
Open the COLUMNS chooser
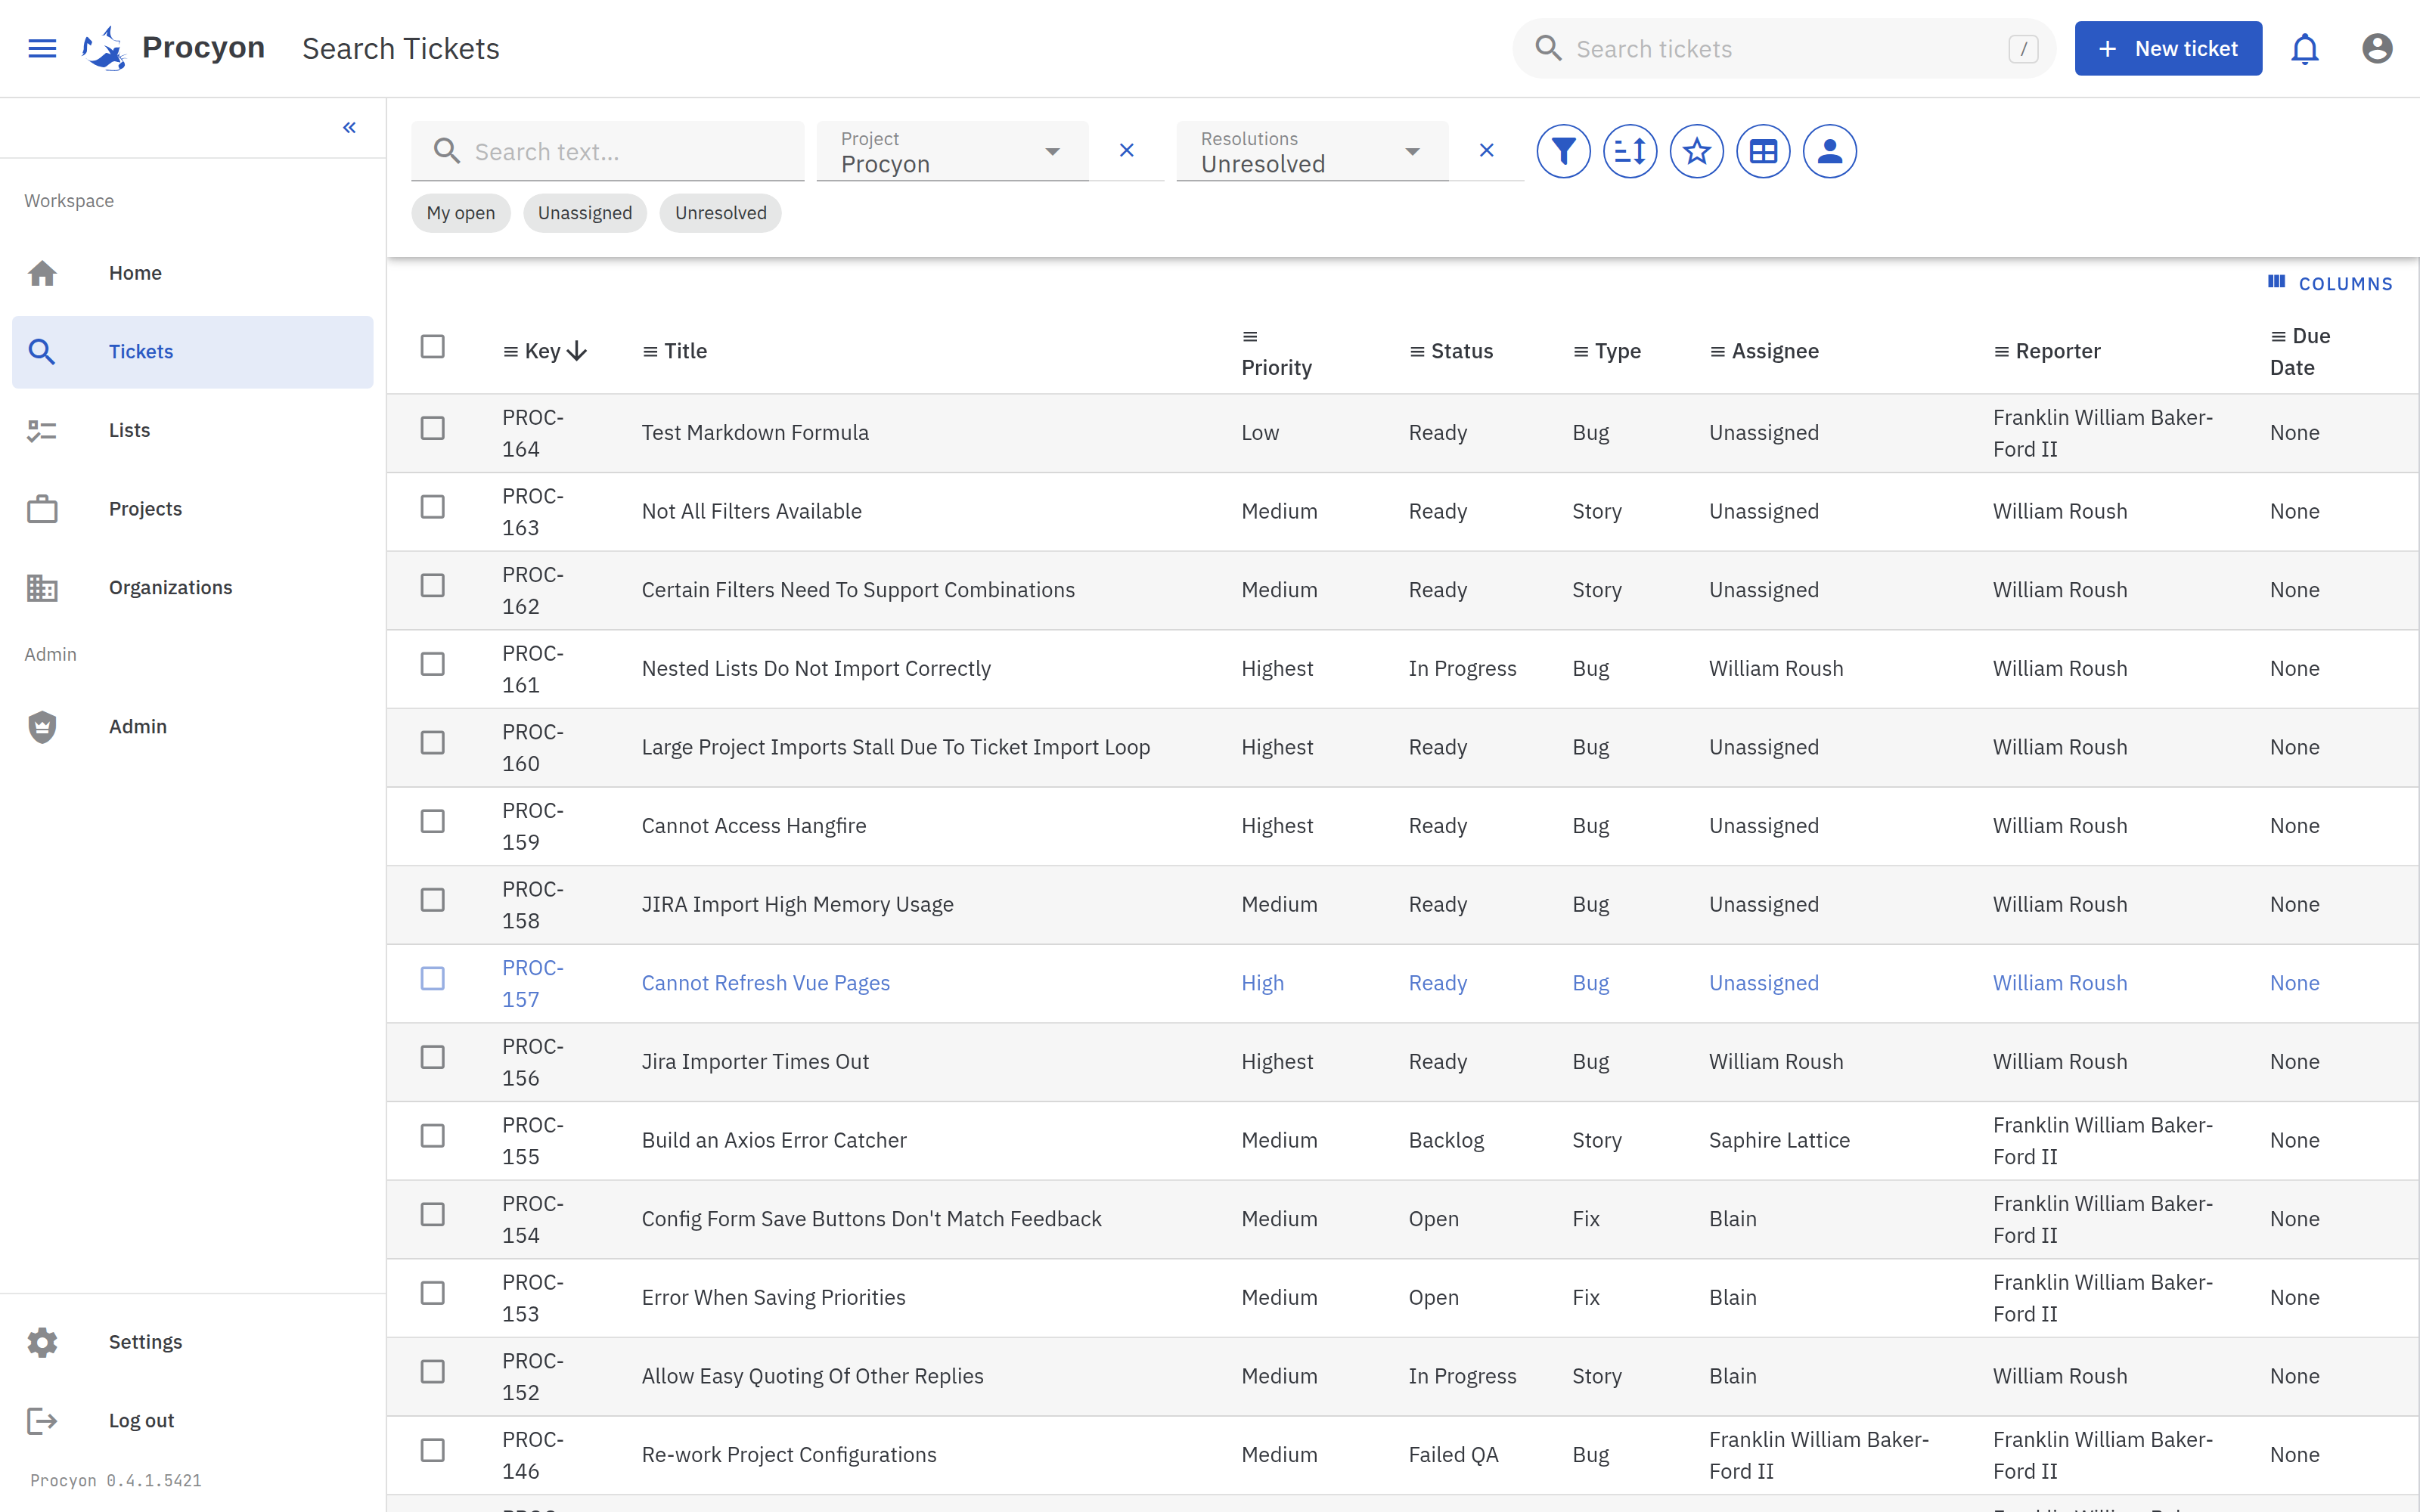2330,283
